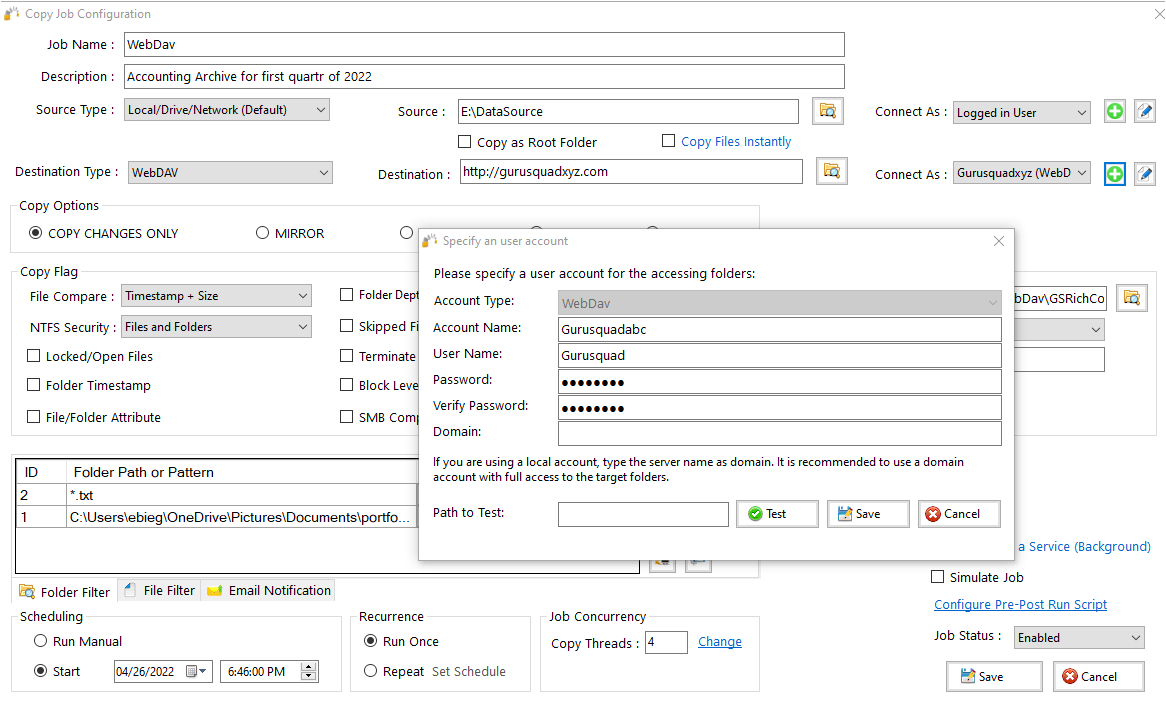Viewport: 1166px width, 712px height.
Task: Check the SMB Compression checkbox
Action: [347, 417]
